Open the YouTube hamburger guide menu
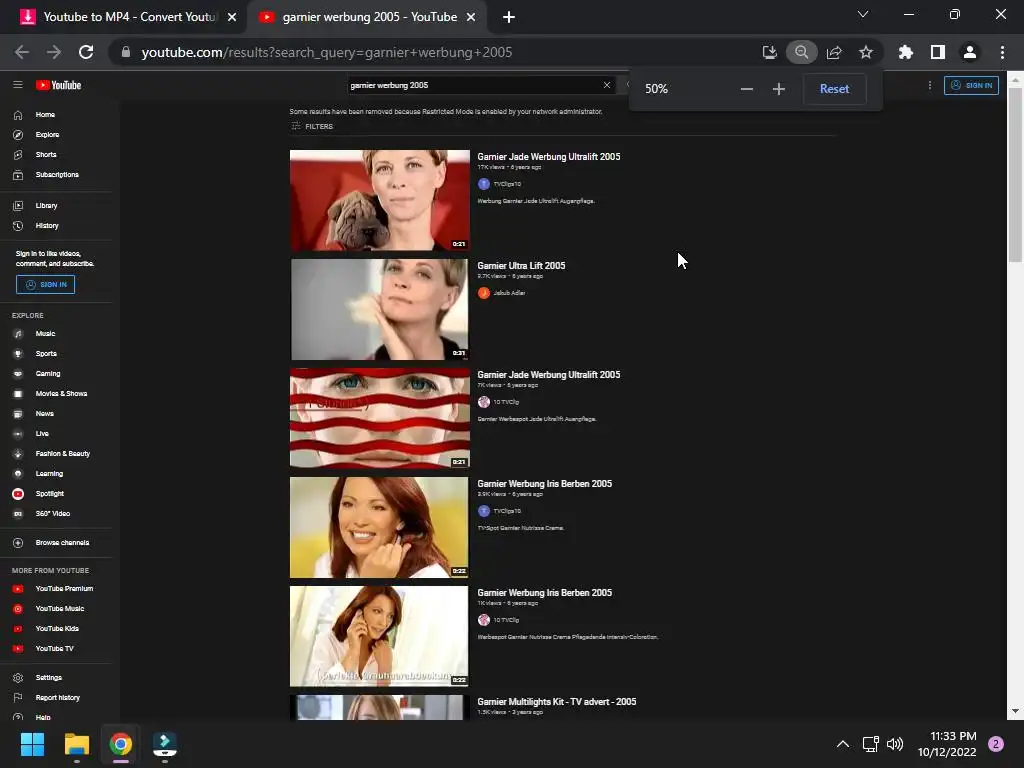This screenshot has height=768, width=1024. 18,85
